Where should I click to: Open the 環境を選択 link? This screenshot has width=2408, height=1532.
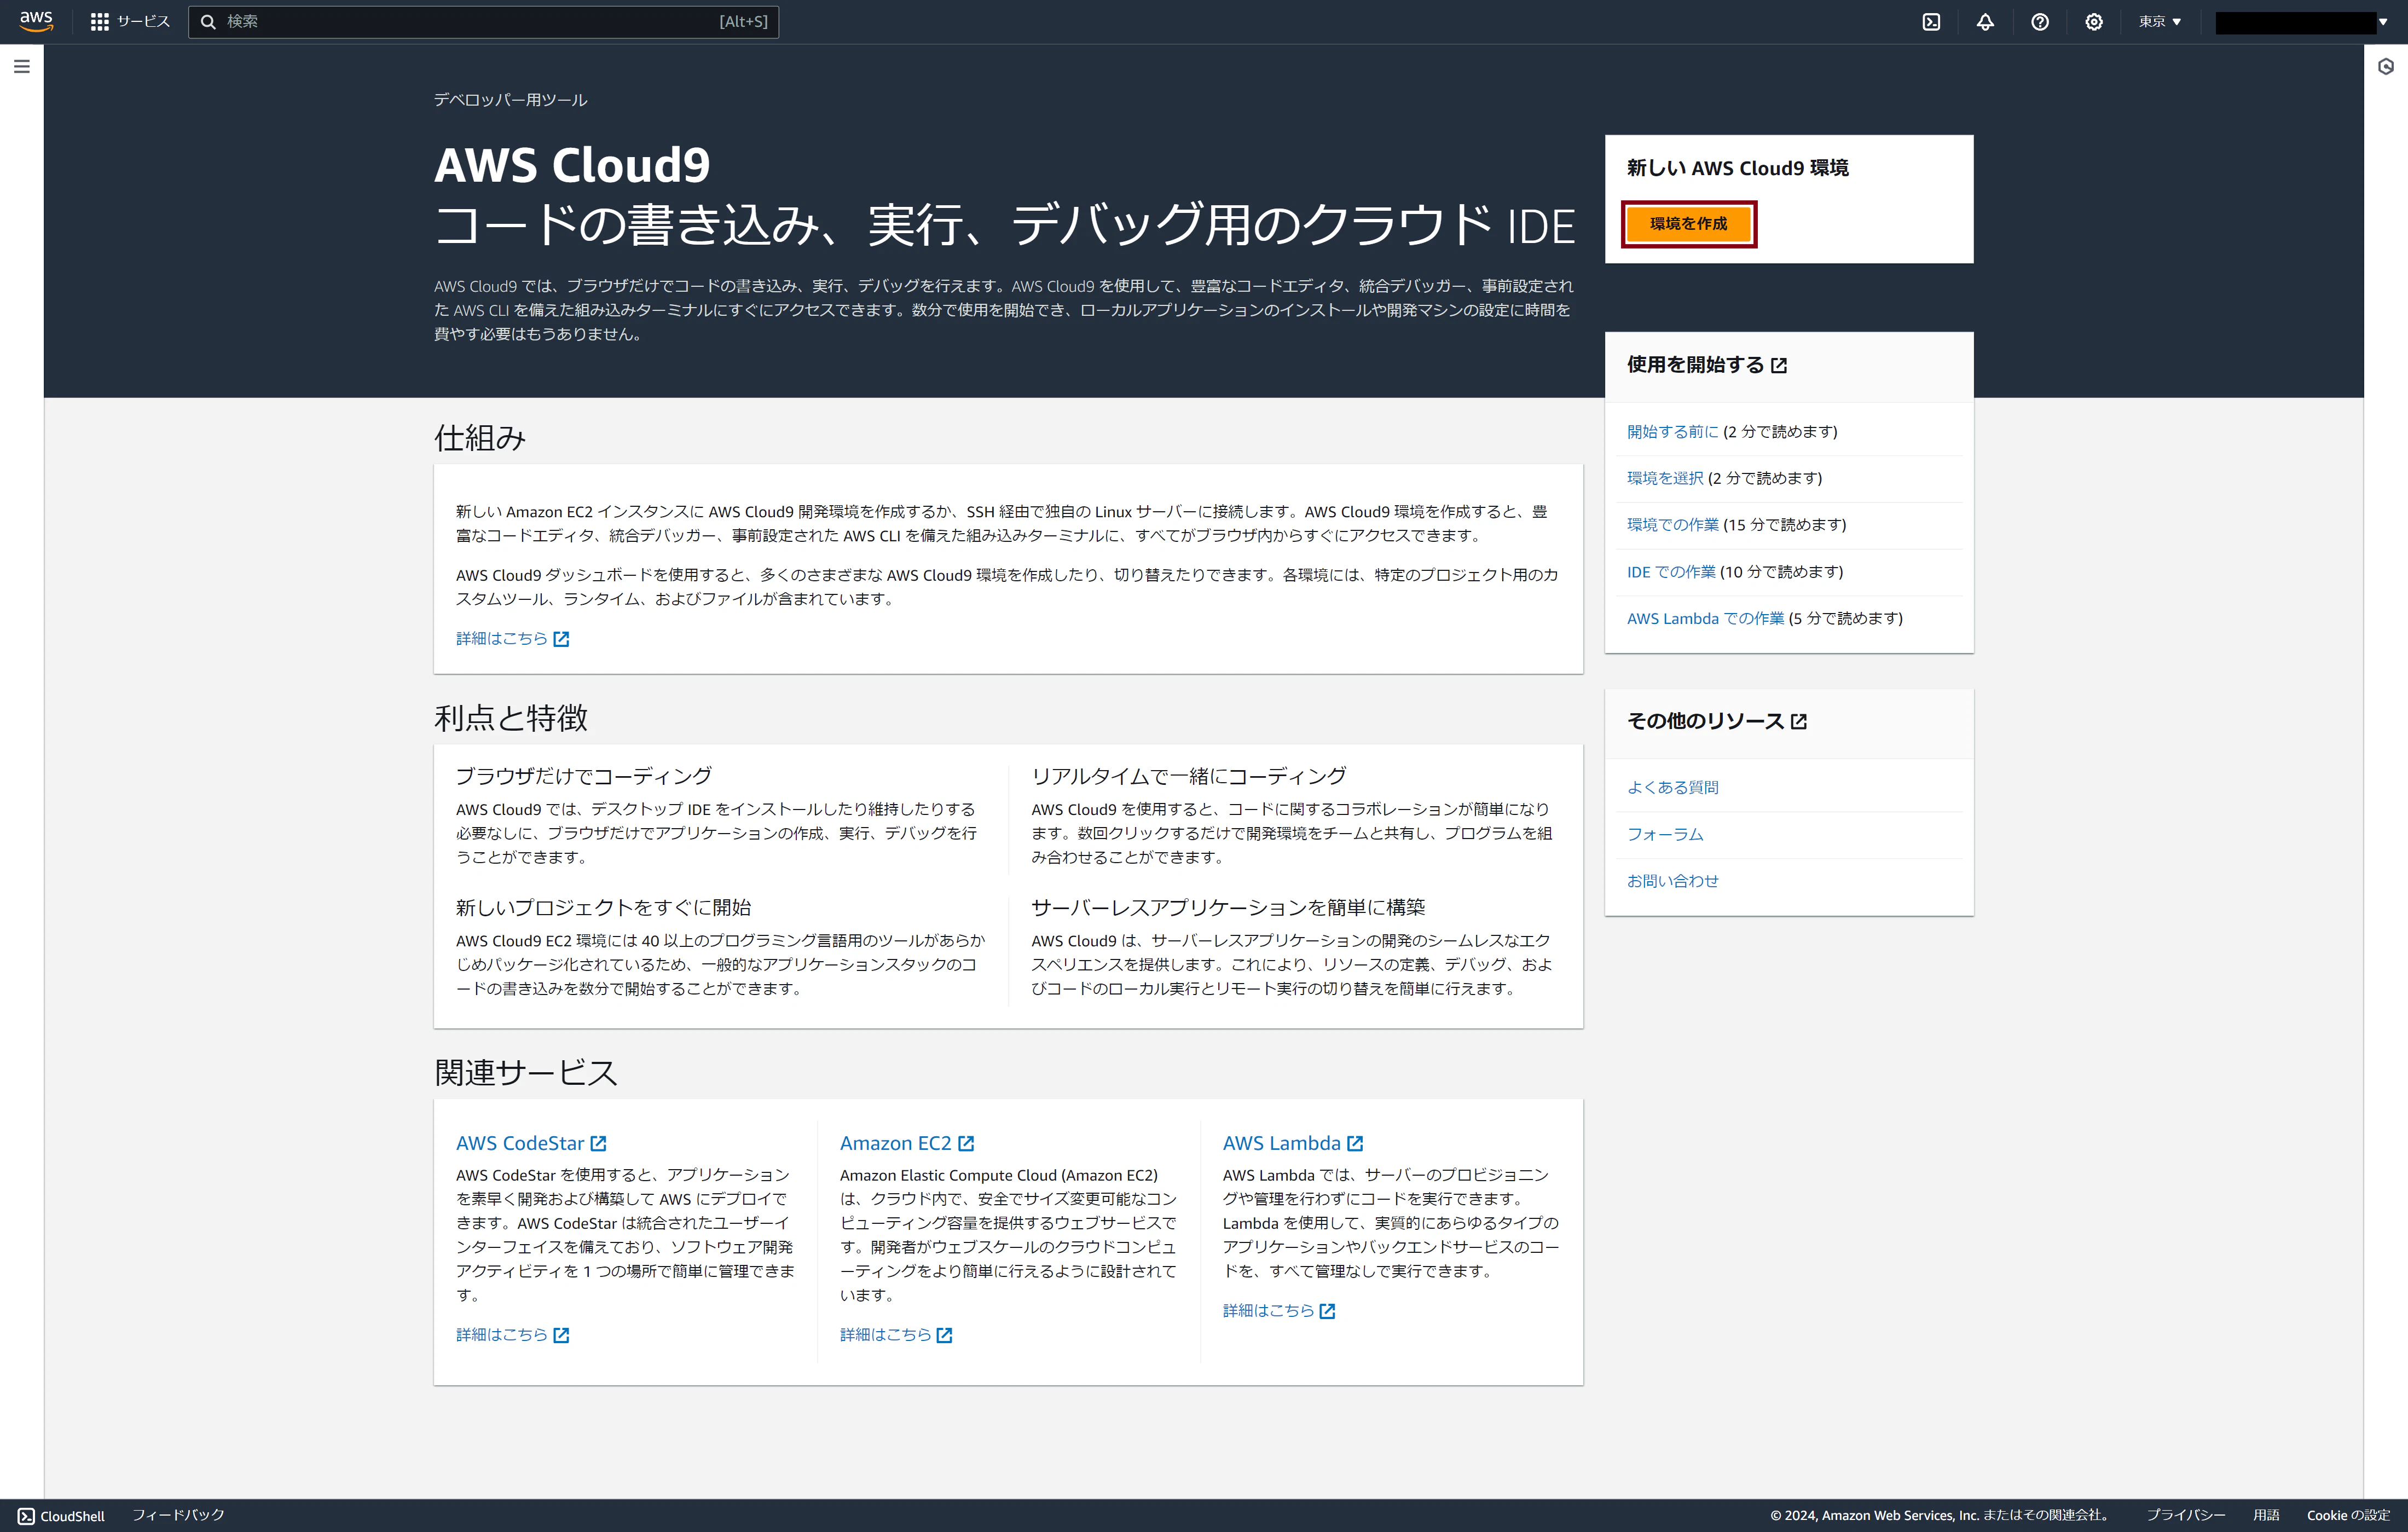1665,478
